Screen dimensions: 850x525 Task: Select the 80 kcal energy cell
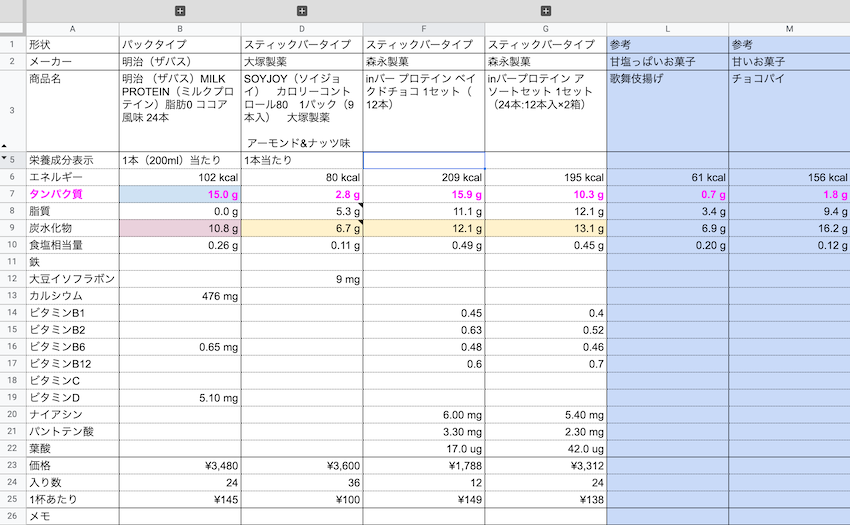coord(302,177)
